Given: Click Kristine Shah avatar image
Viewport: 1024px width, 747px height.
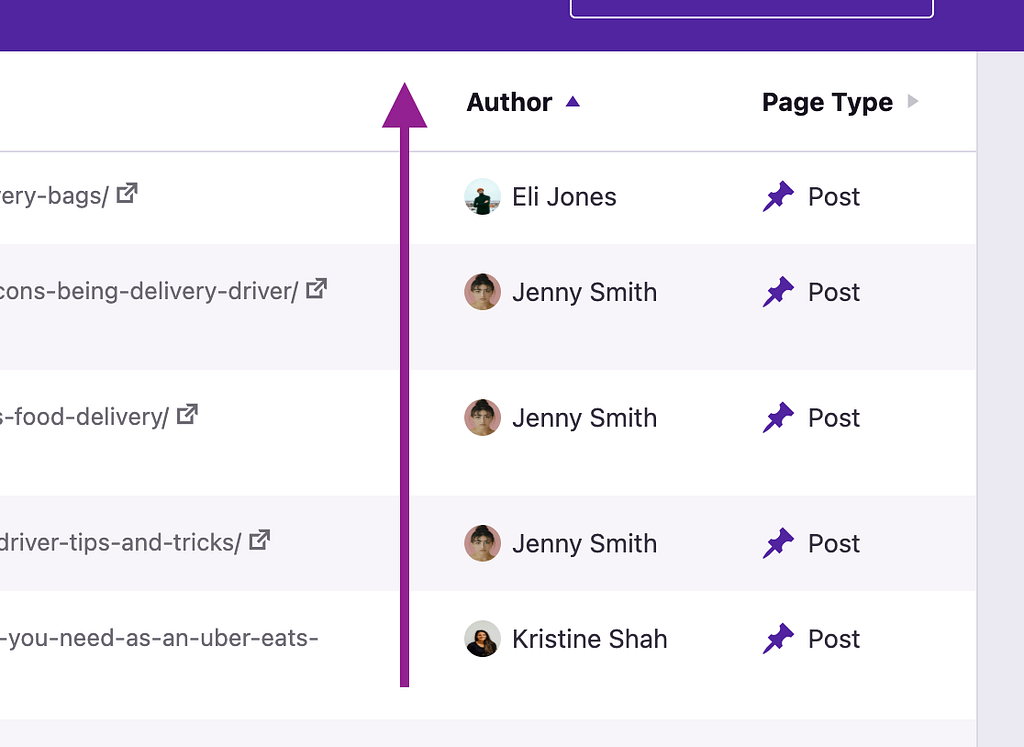Looking at the screenshot, I should [x=483, y=639].
